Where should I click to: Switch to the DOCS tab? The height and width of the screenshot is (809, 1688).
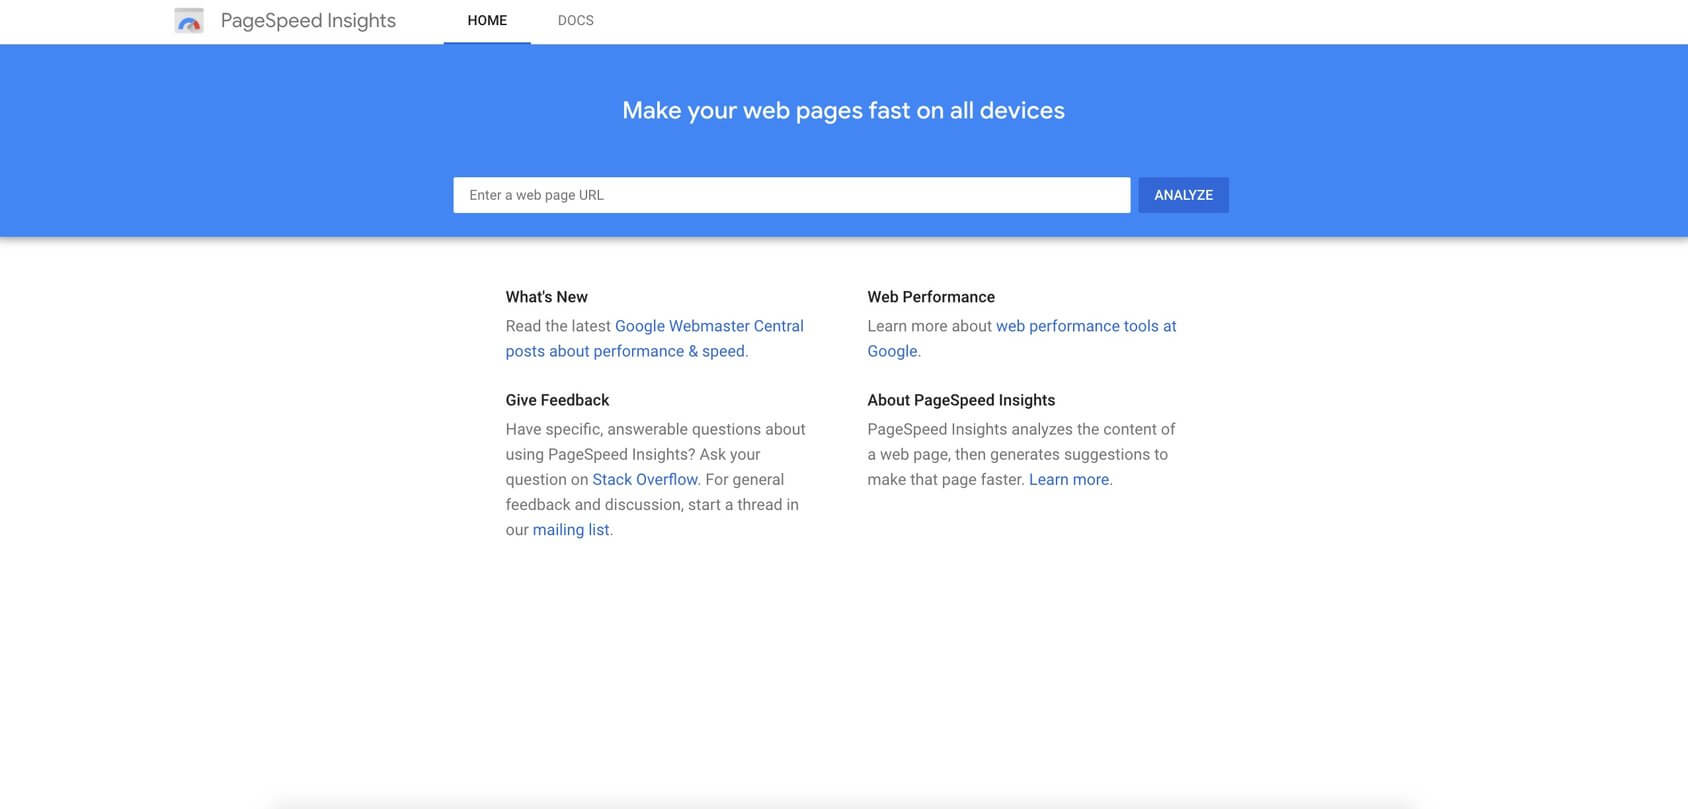576,21
